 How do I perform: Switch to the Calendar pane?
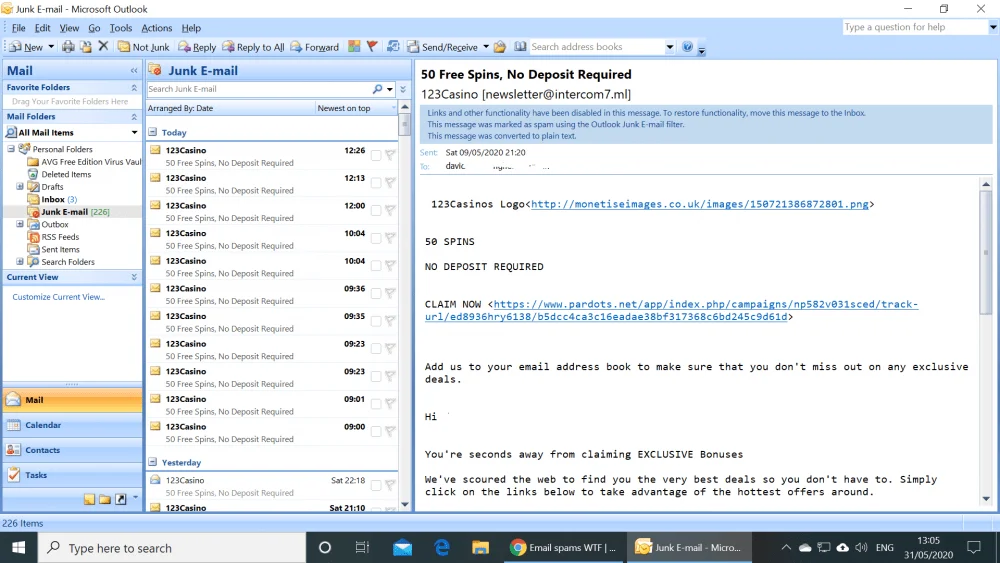[x=73, y=425]
